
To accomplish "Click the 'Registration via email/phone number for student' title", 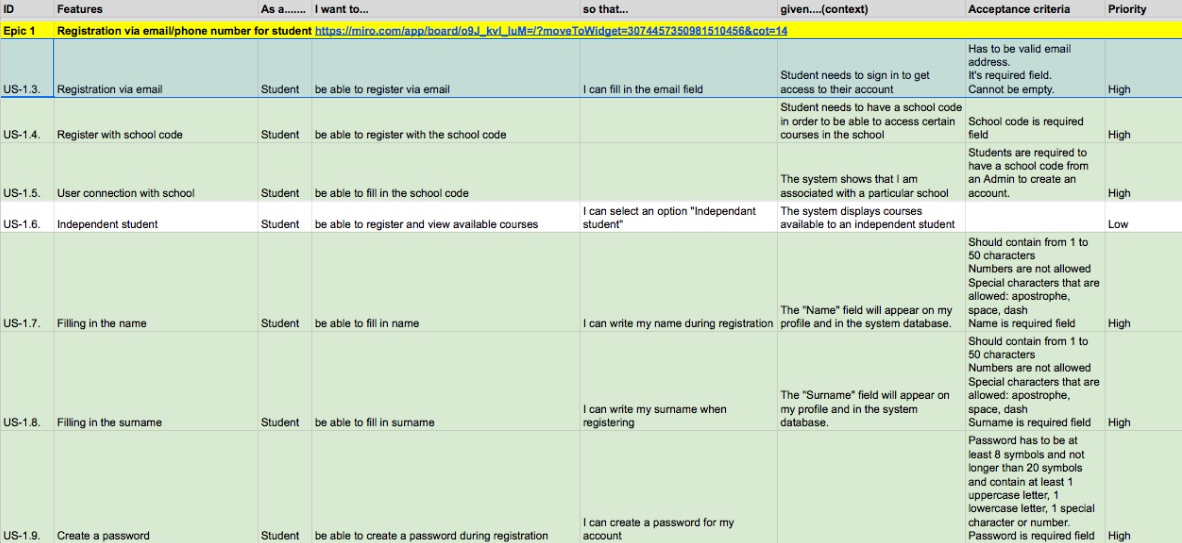I will (185, 31).
